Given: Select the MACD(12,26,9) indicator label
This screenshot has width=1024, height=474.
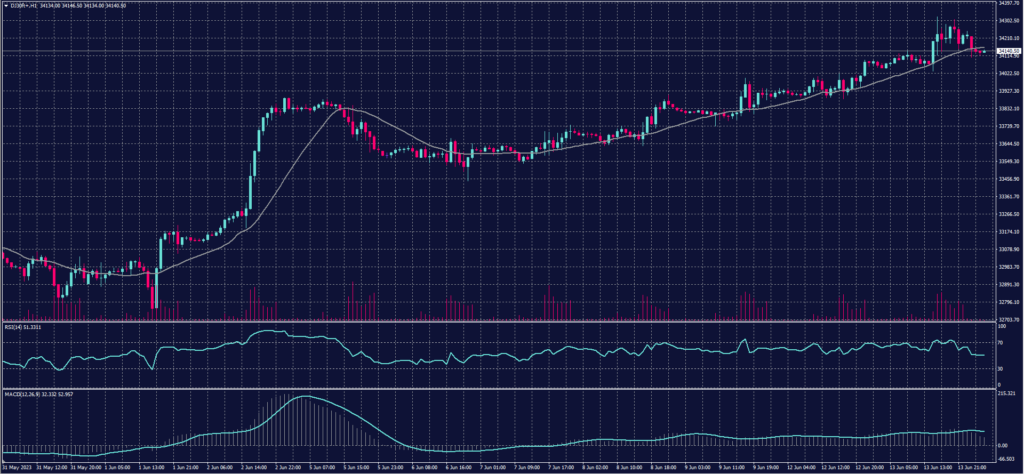Looking at the screenshot, I should pyautogui.click(x=27, y=392).
